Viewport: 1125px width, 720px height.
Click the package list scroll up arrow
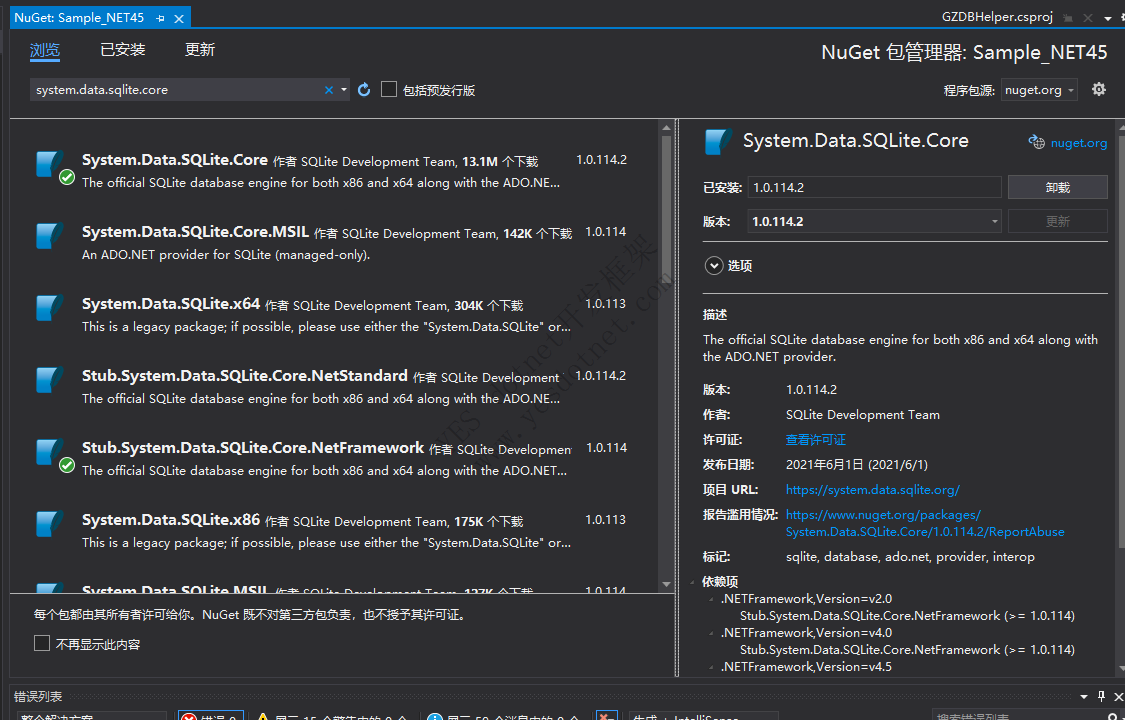(666, 128)
